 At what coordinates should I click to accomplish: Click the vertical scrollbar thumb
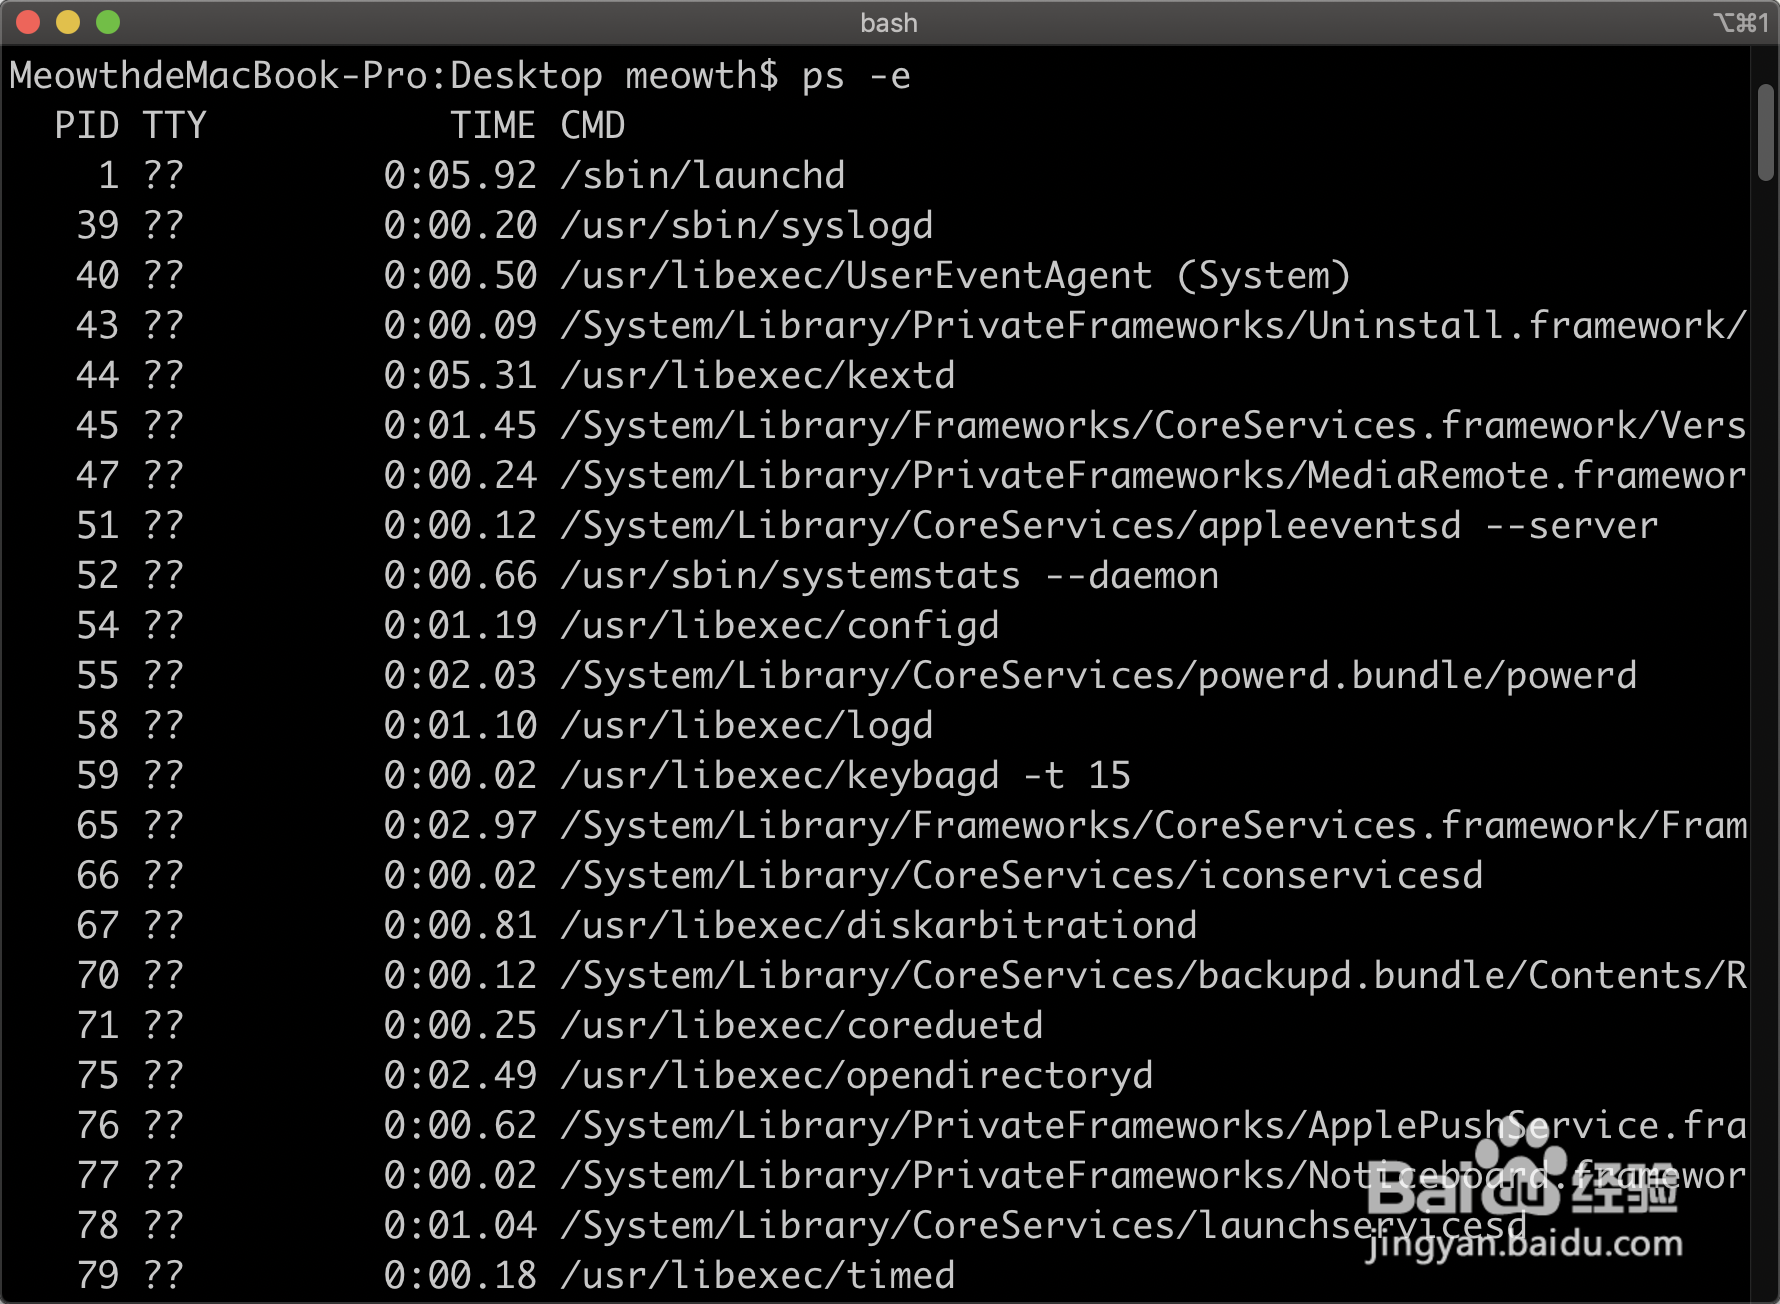[1766, 132]
